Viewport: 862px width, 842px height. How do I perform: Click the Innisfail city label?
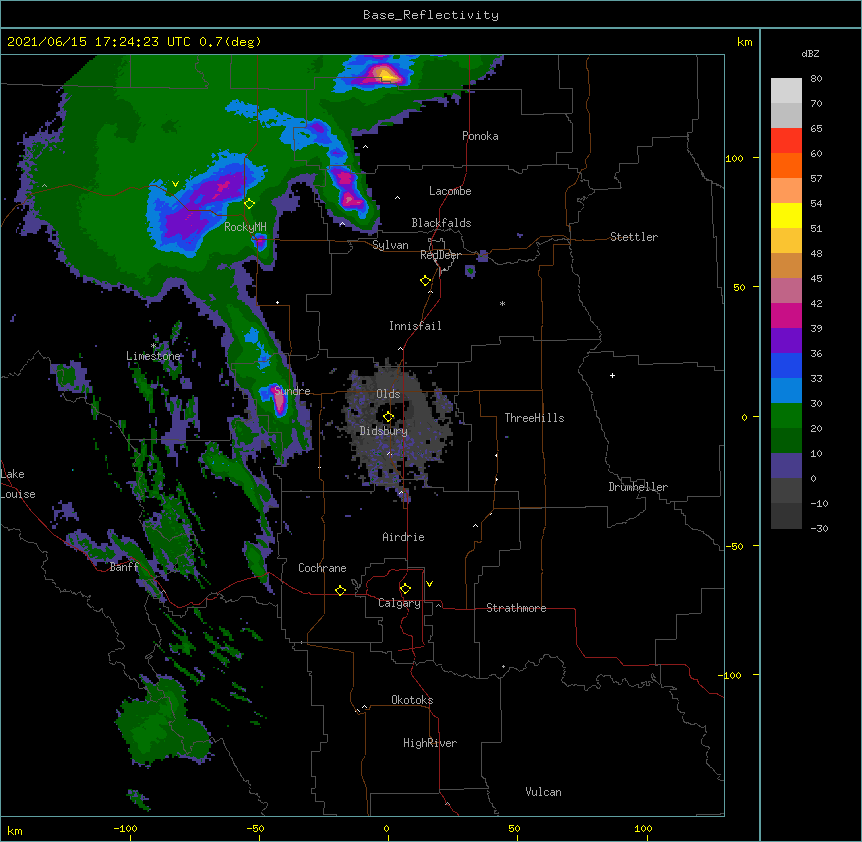coord(415,326)
